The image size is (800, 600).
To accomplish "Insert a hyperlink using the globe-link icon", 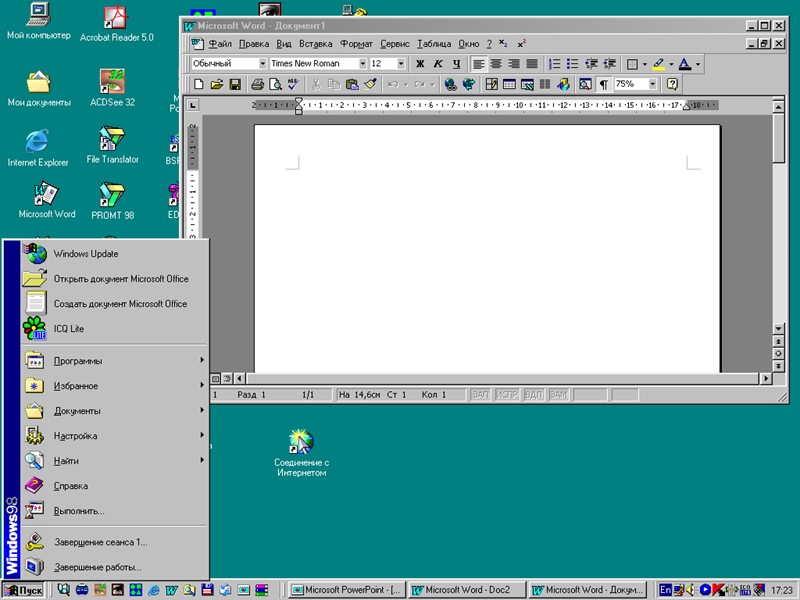I will [x=450, y=84].
